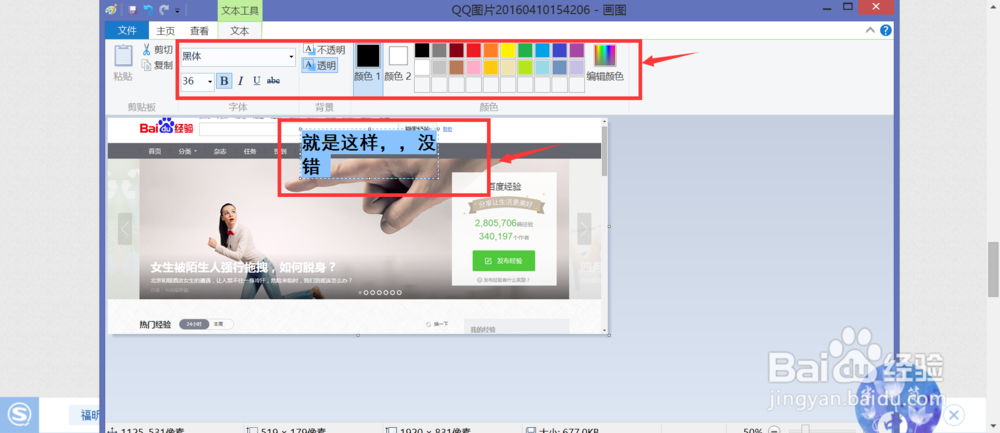Pick the purple palette swatch
The height and width of the screenshot is (433, 1000).
(x=577, y=50)
